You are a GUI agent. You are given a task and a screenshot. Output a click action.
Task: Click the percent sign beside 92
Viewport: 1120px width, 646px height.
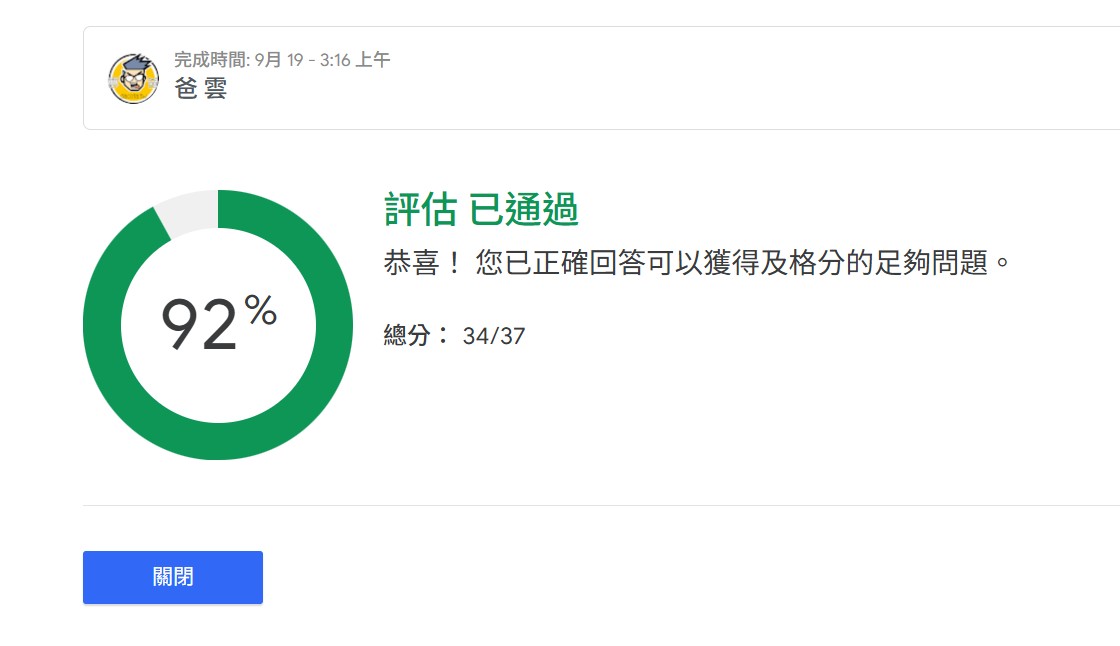(260, 311)
